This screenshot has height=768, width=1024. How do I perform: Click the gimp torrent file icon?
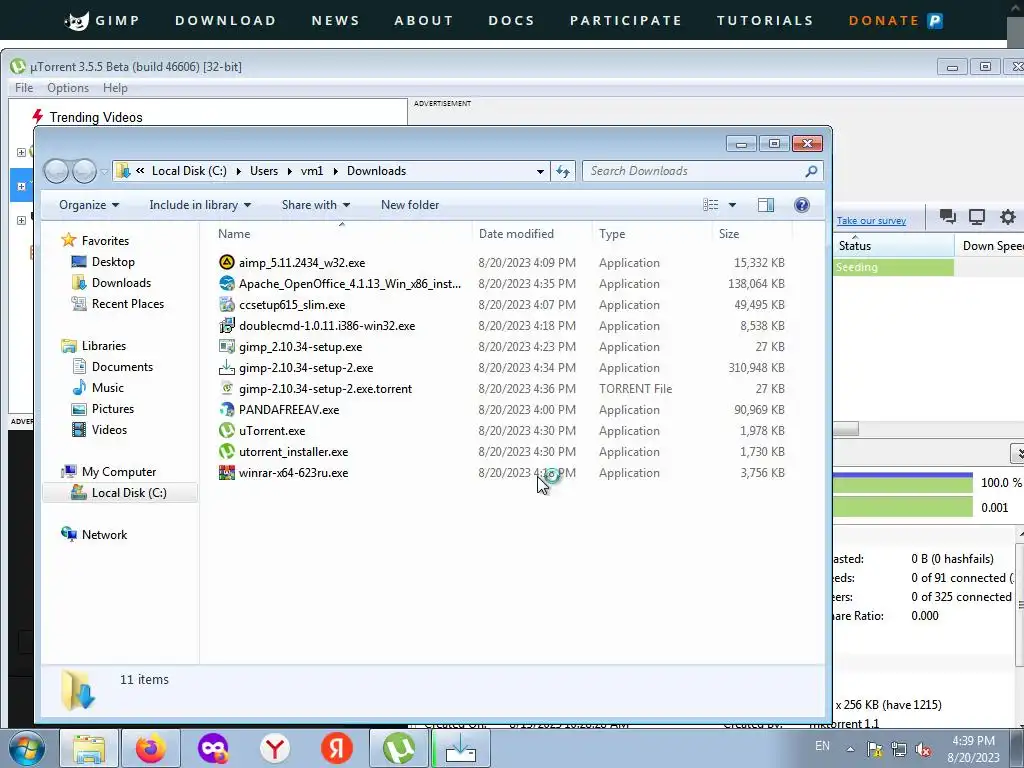(x=227, y=388)
